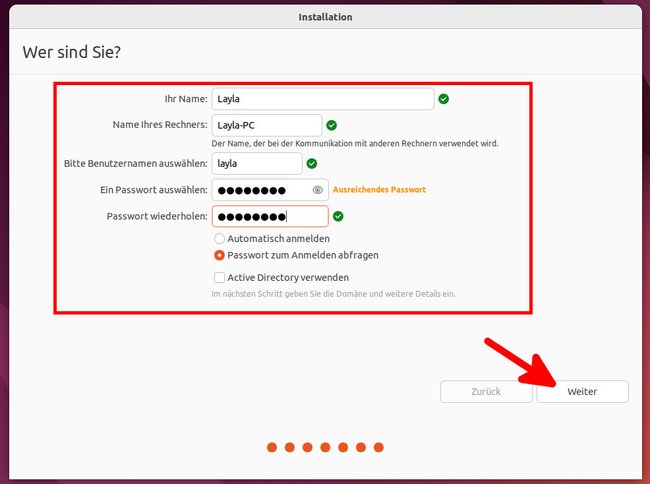Click green checkmark beside repeated password
This screenshot has width=650, height=484.
point(338,216)
